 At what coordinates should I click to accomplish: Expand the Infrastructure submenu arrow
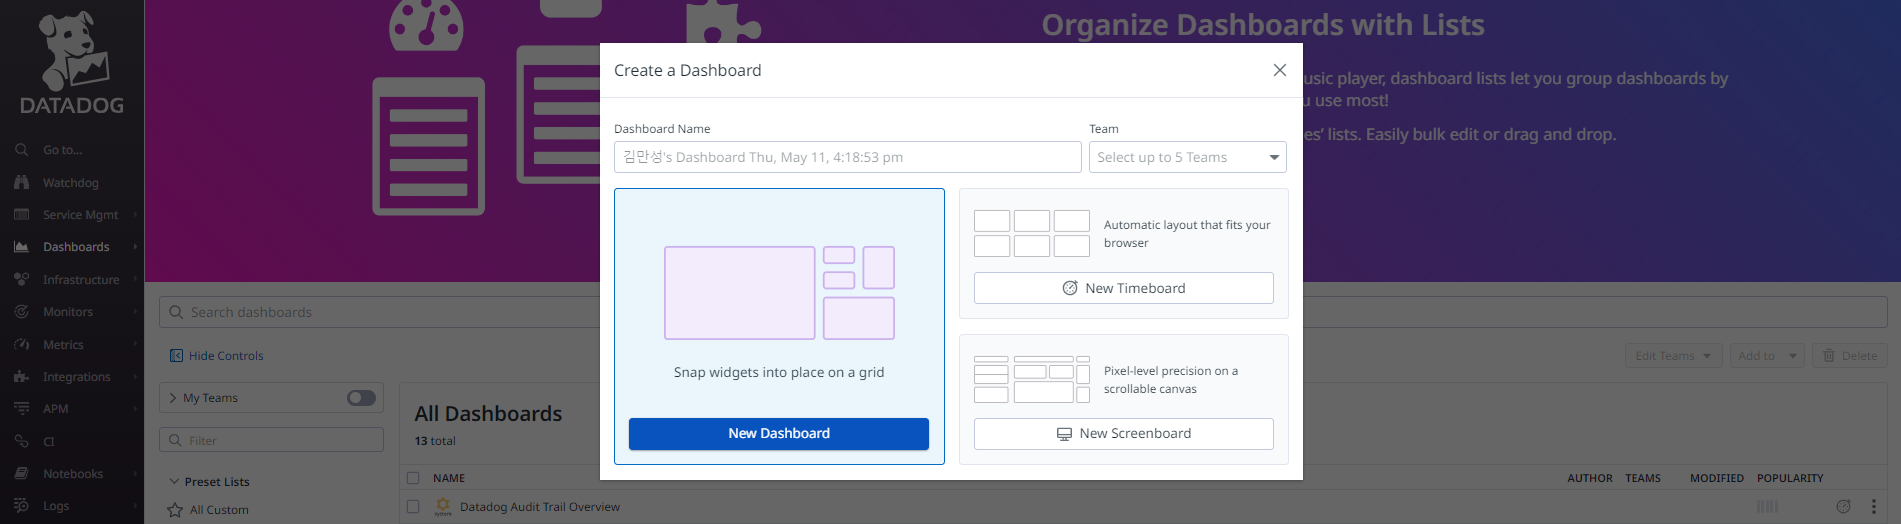(x=135, y=280)
